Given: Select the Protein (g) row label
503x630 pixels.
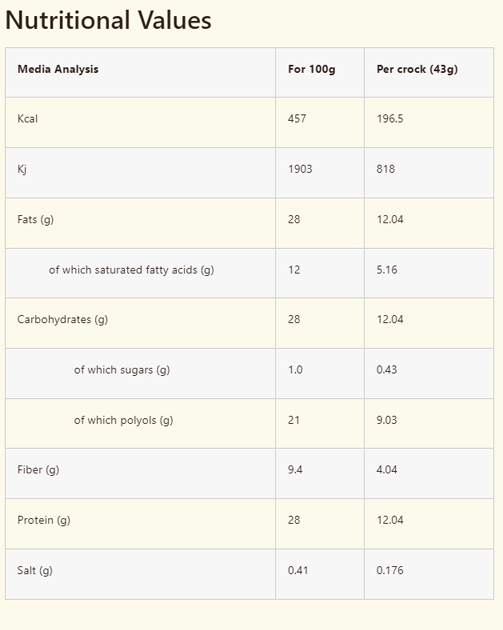Looking at the screenshot, I should point(44,520).
